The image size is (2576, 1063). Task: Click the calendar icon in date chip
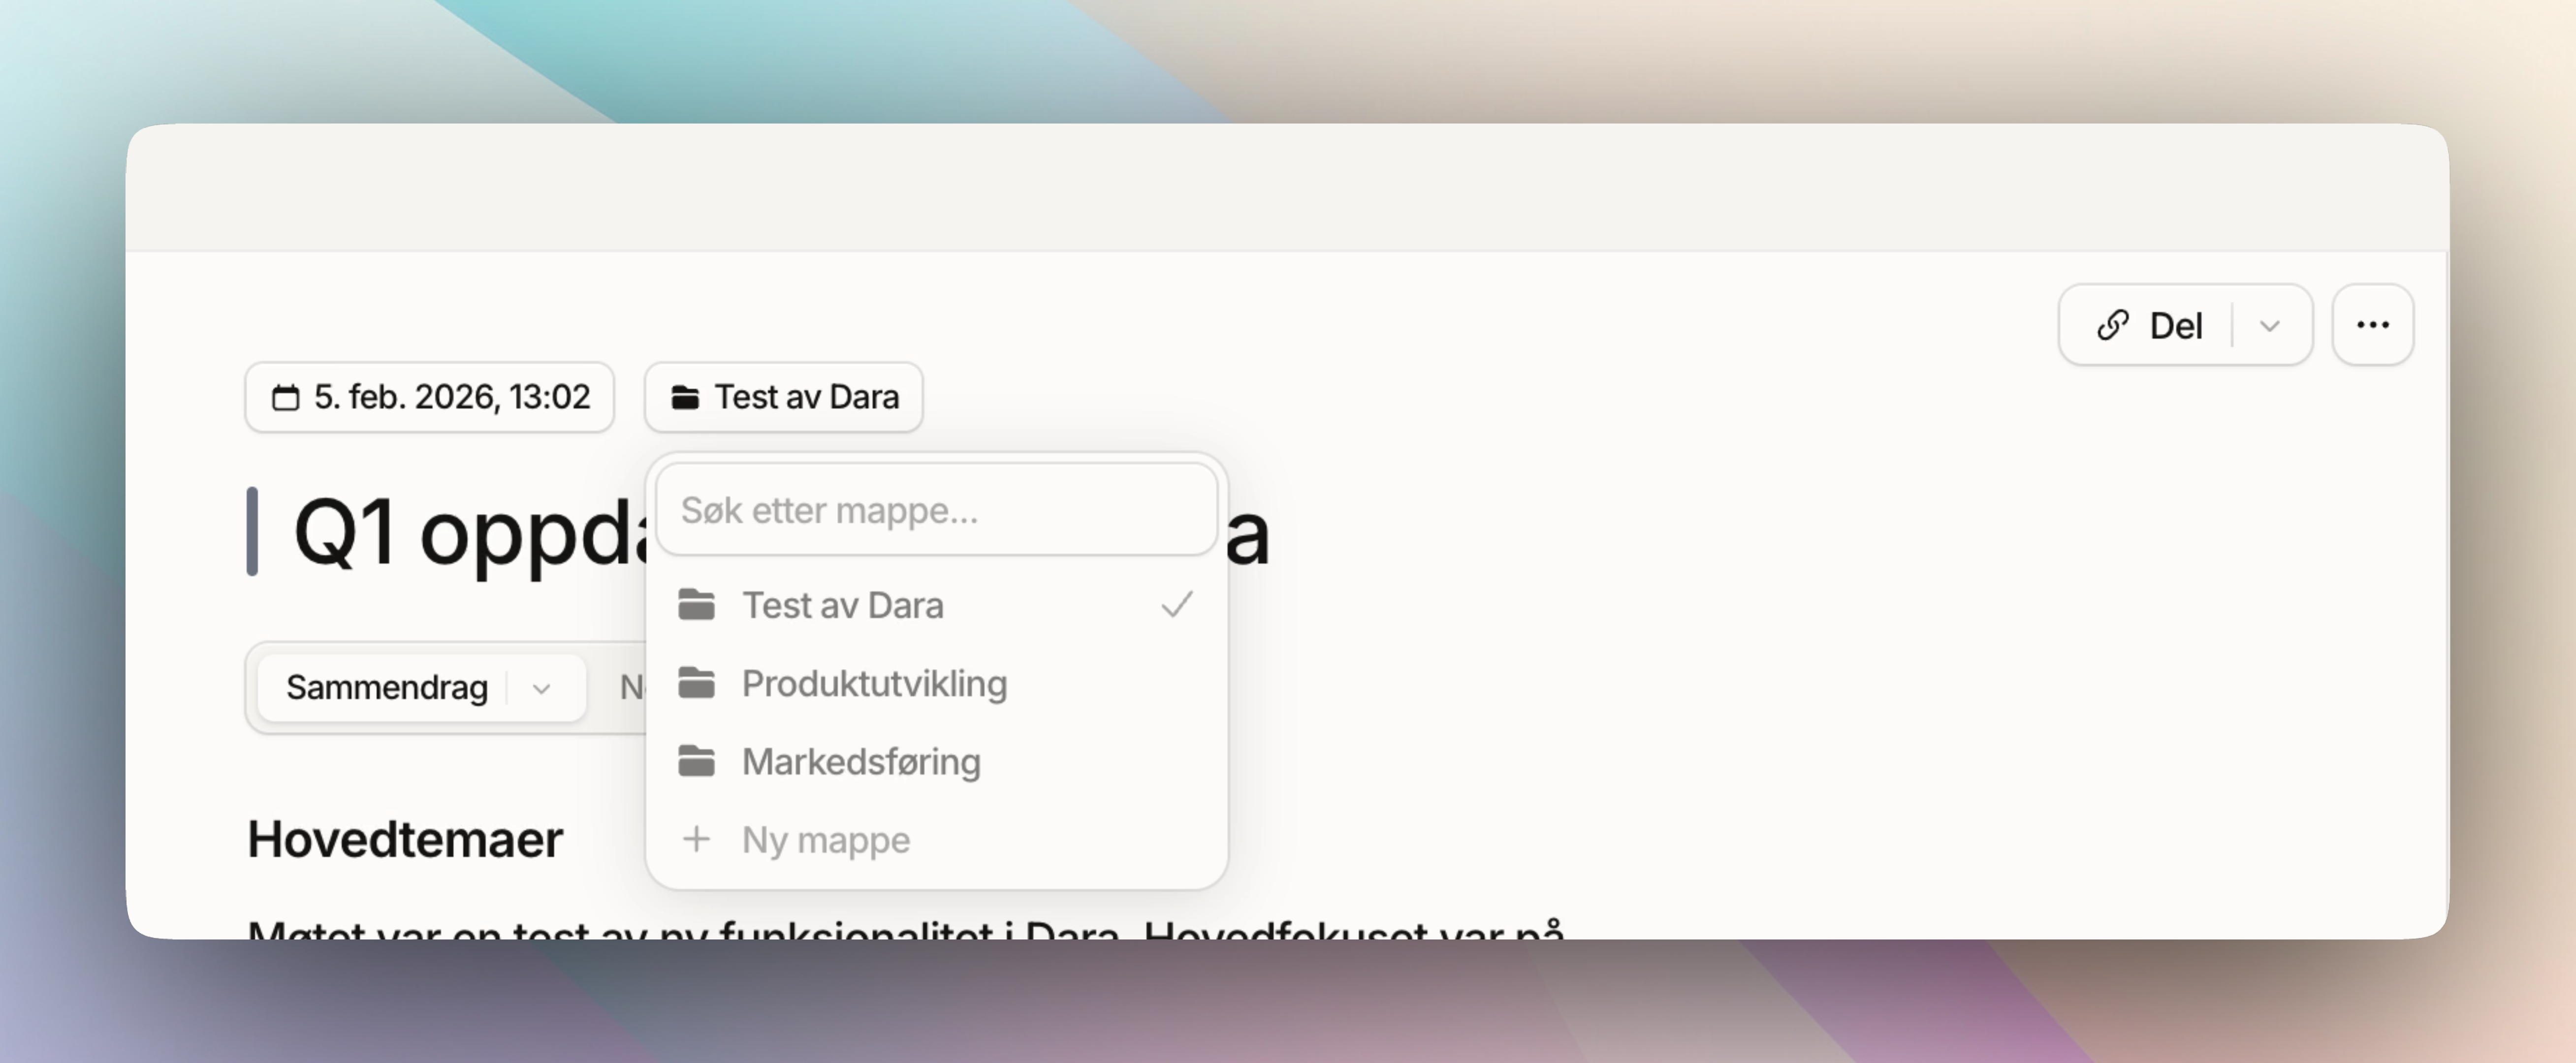coord(285,398)
